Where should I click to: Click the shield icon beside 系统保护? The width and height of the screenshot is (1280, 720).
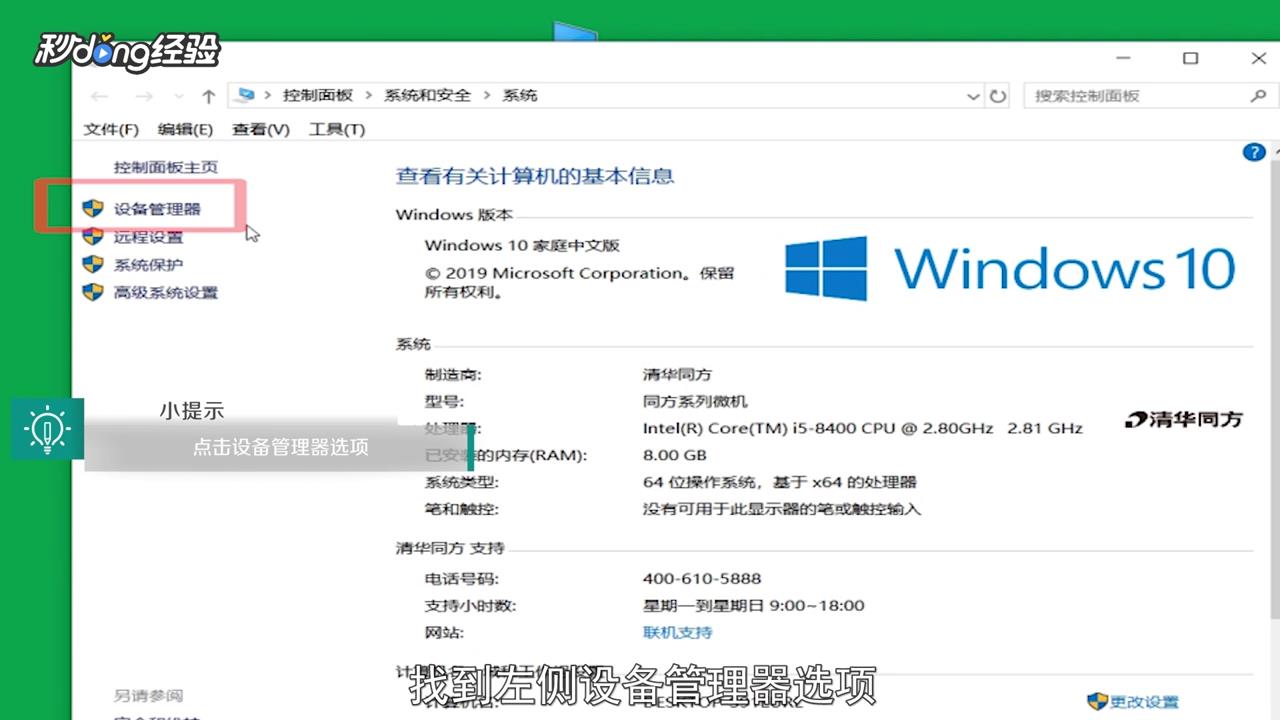pyautogui.click(x=93, y=264)
